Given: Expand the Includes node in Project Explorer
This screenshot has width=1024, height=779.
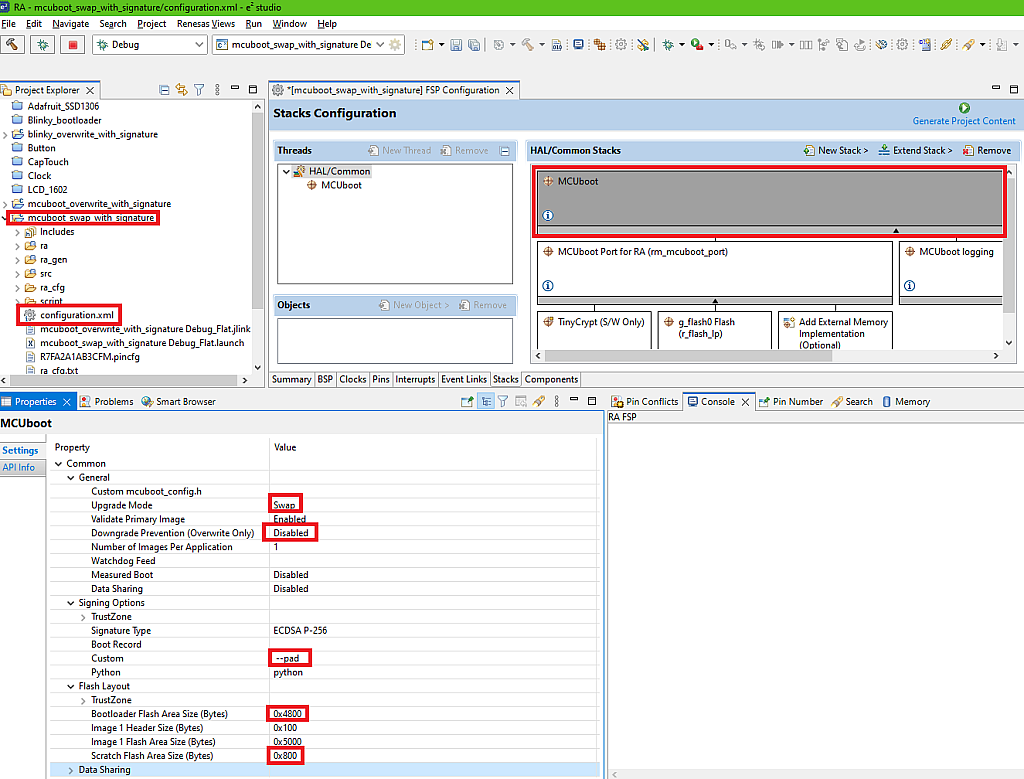Looking at the screenshot, I should point(18,231).
